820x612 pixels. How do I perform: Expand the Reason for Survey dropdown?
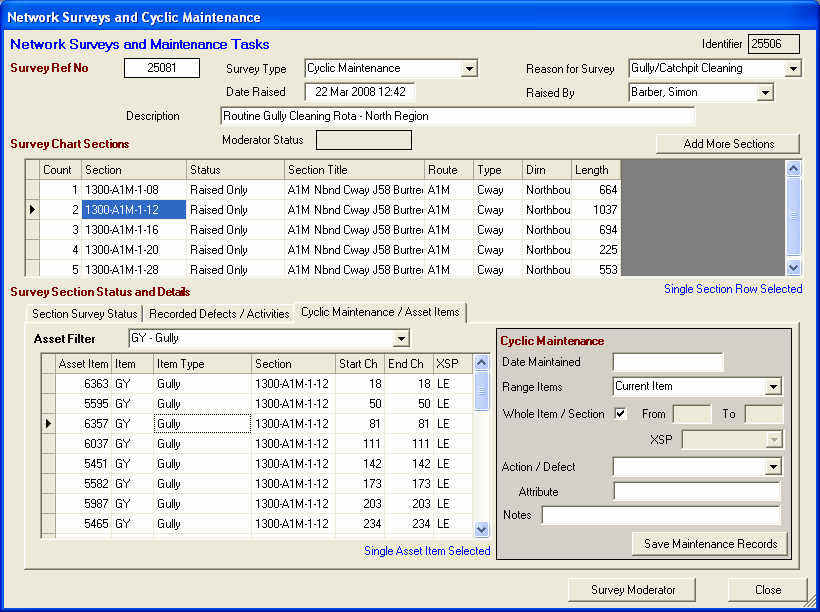point(793,69)
